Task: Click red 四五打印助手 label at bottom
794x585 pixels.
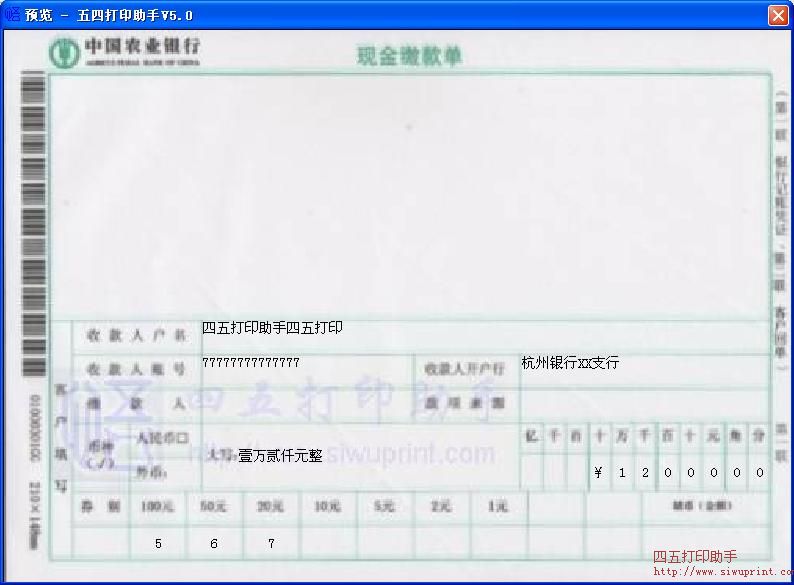Action: [695, 557]
